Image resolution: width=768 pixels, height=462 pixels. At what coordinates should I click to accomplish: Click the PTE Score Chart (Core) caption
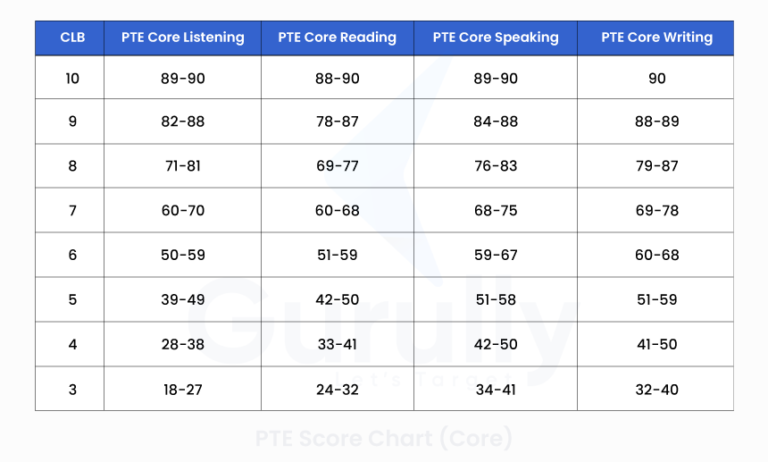[384, 438]
